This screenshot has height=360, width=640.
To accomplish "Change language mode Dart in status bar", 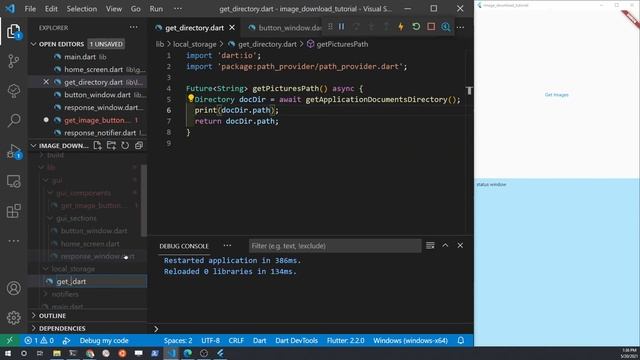I will pos(259,340).
